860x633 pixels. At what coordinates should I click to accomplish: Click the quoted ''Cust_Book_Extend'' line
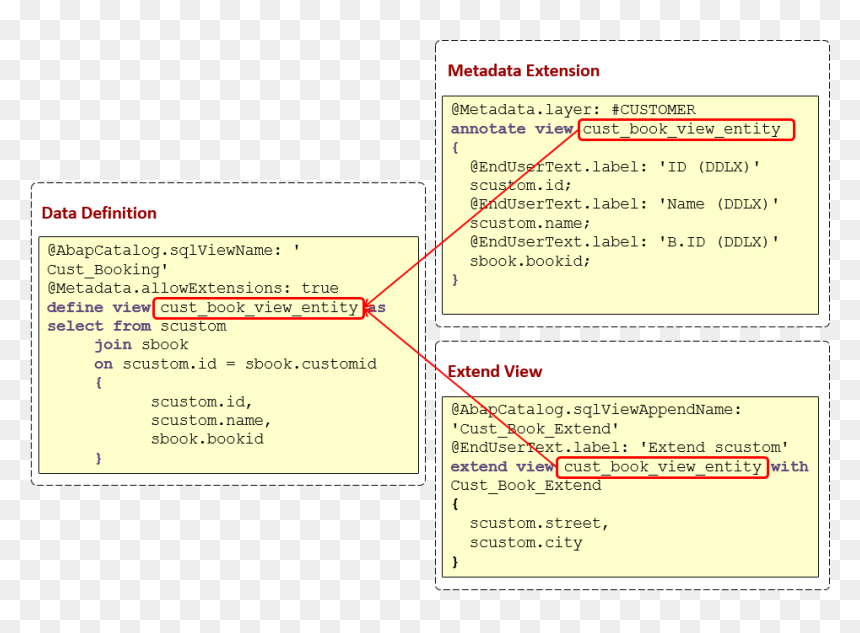pyautogui.click(x=535, y=428)
